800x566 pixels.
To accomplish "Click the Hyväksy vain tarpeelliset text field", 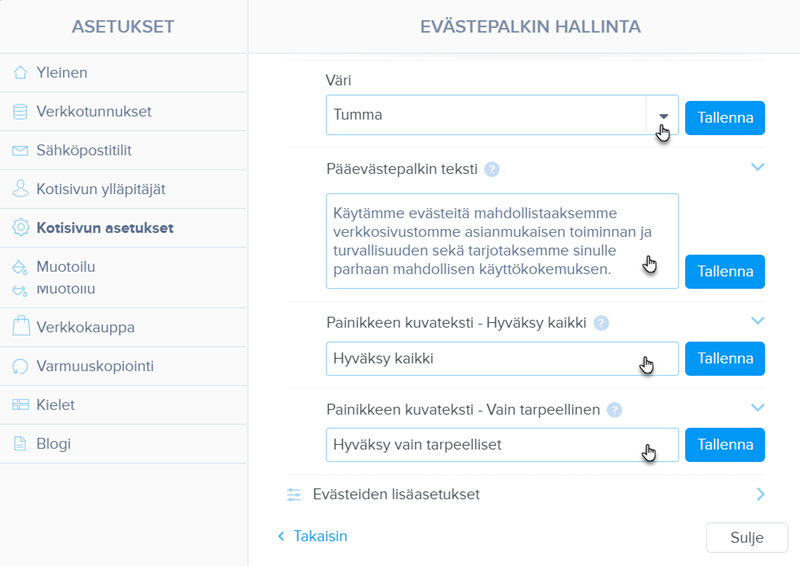I will tap(502, 444).
